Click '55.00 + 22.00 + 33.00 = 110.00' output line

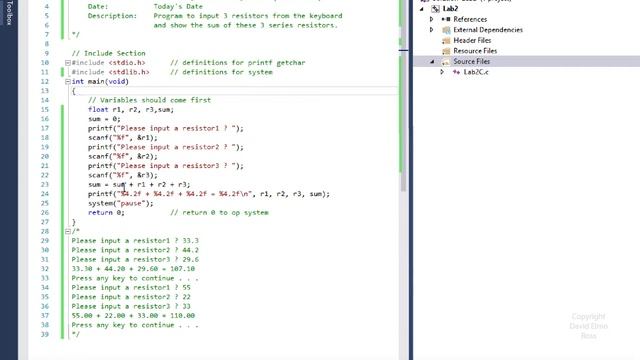(133, 316)
